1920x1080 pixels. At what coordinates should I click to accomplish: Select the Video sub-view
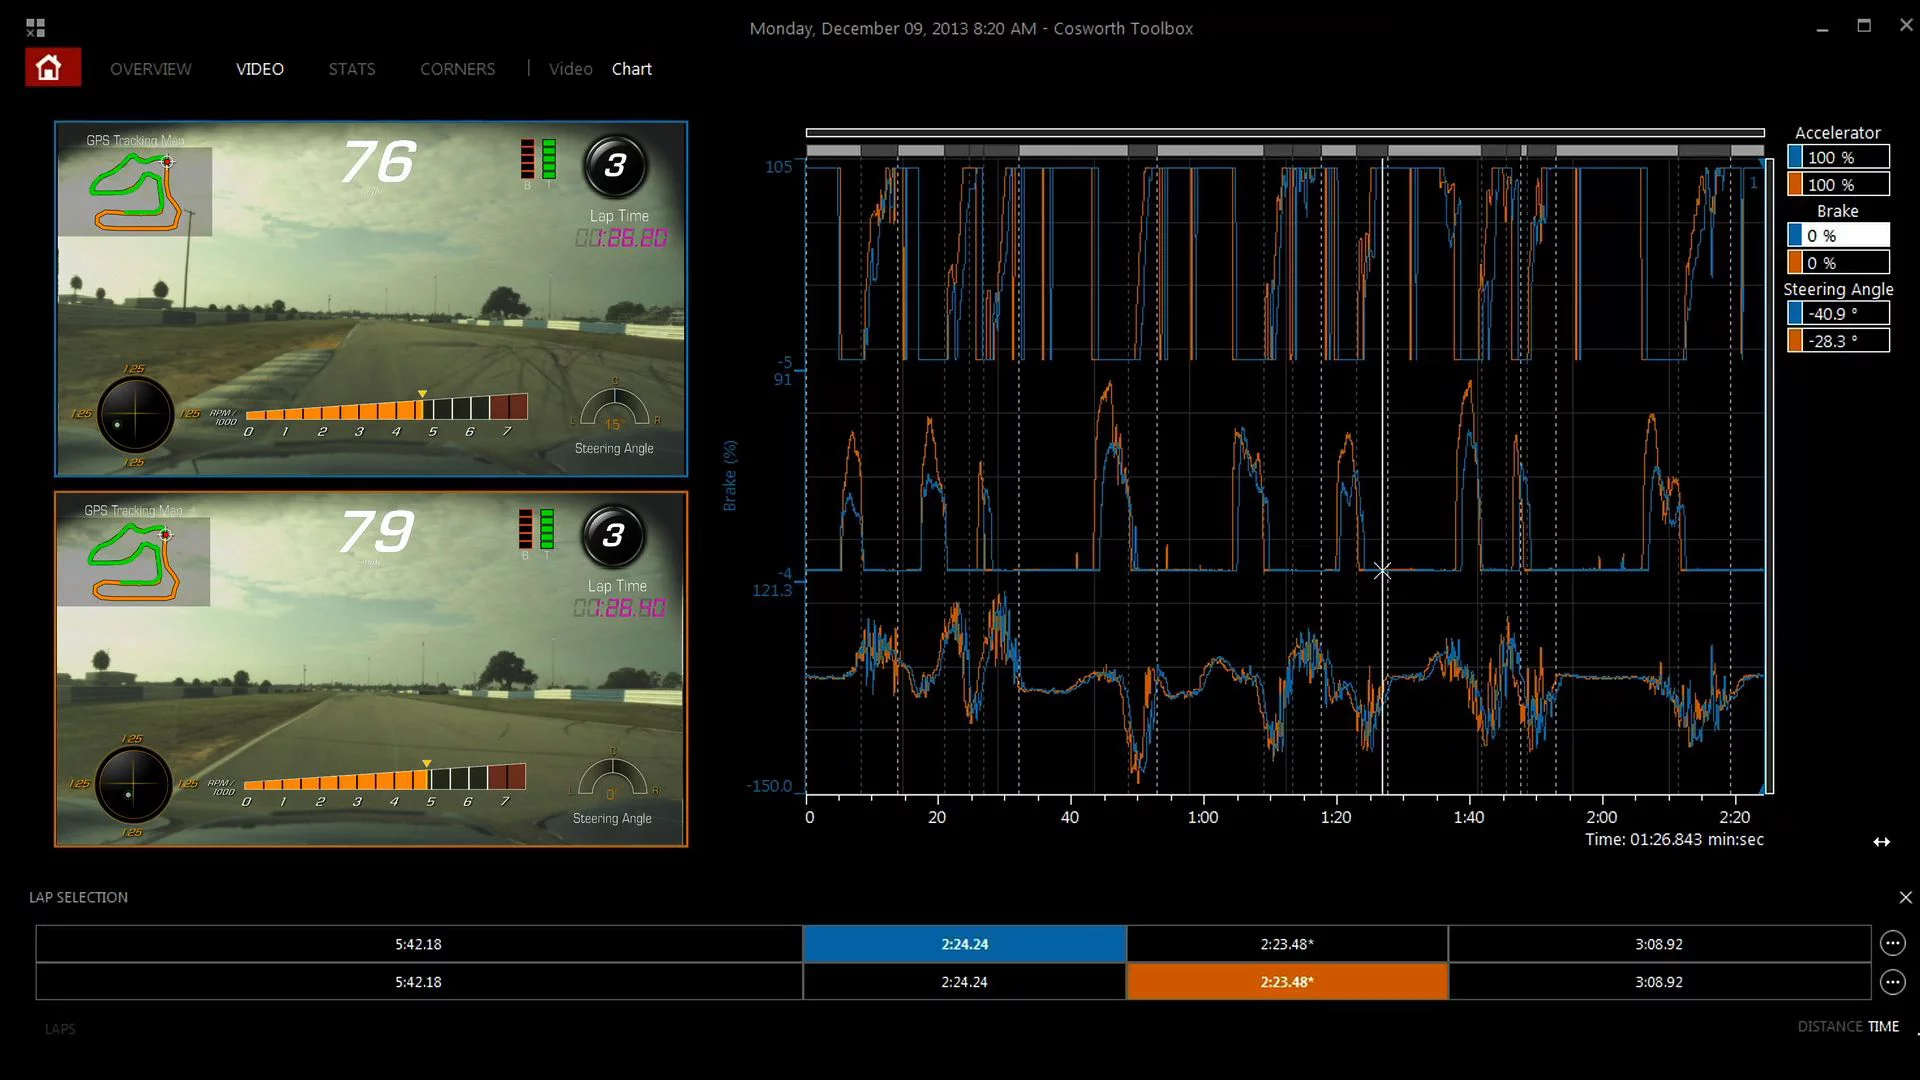point(570,69)
